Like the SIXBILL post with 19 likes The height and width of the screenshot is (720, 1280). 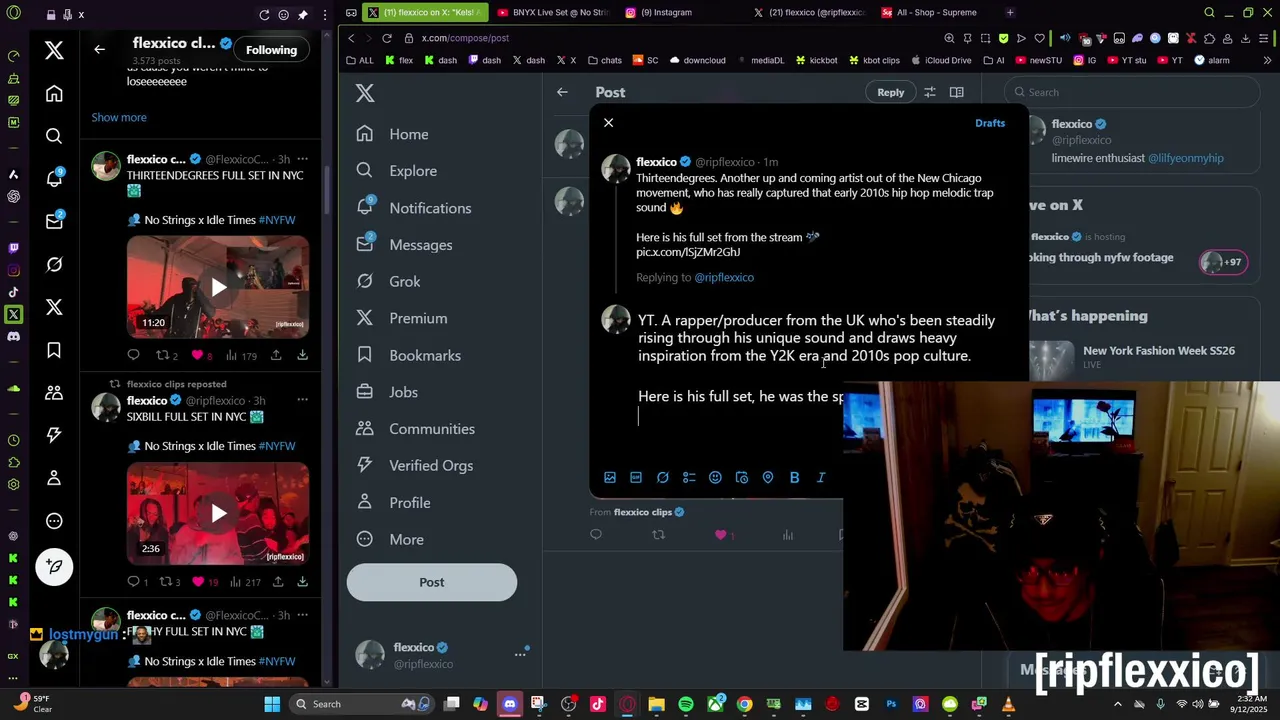tap(198, 581)
